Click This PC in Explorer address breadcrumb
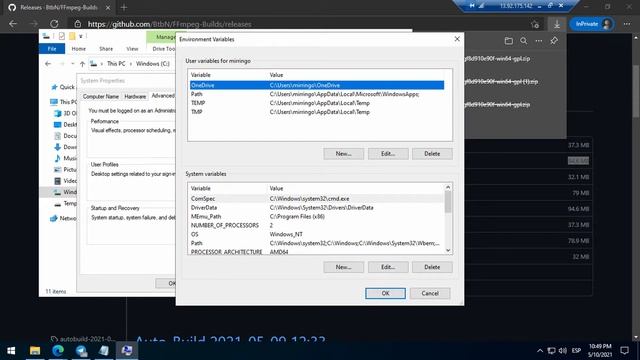This screenshot has height=360, width=640. pyautogui.click(x=116, y=64)
